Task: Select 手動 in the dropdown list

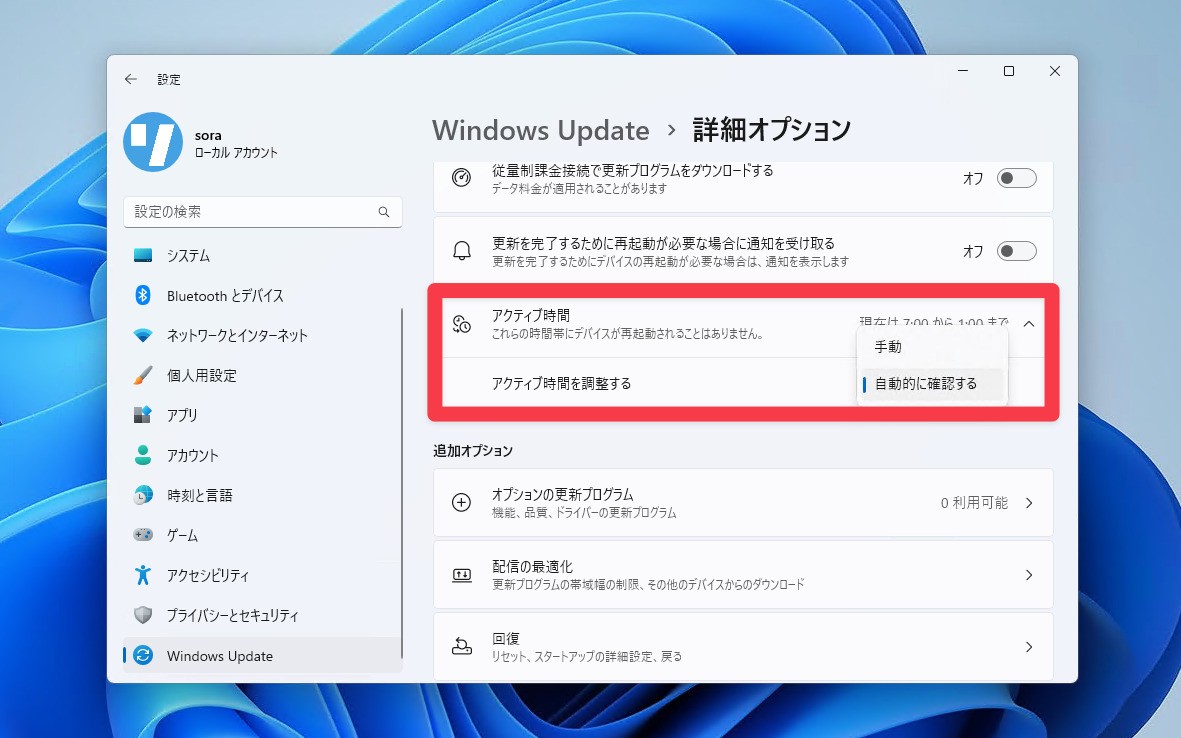Action: point(932,347)
